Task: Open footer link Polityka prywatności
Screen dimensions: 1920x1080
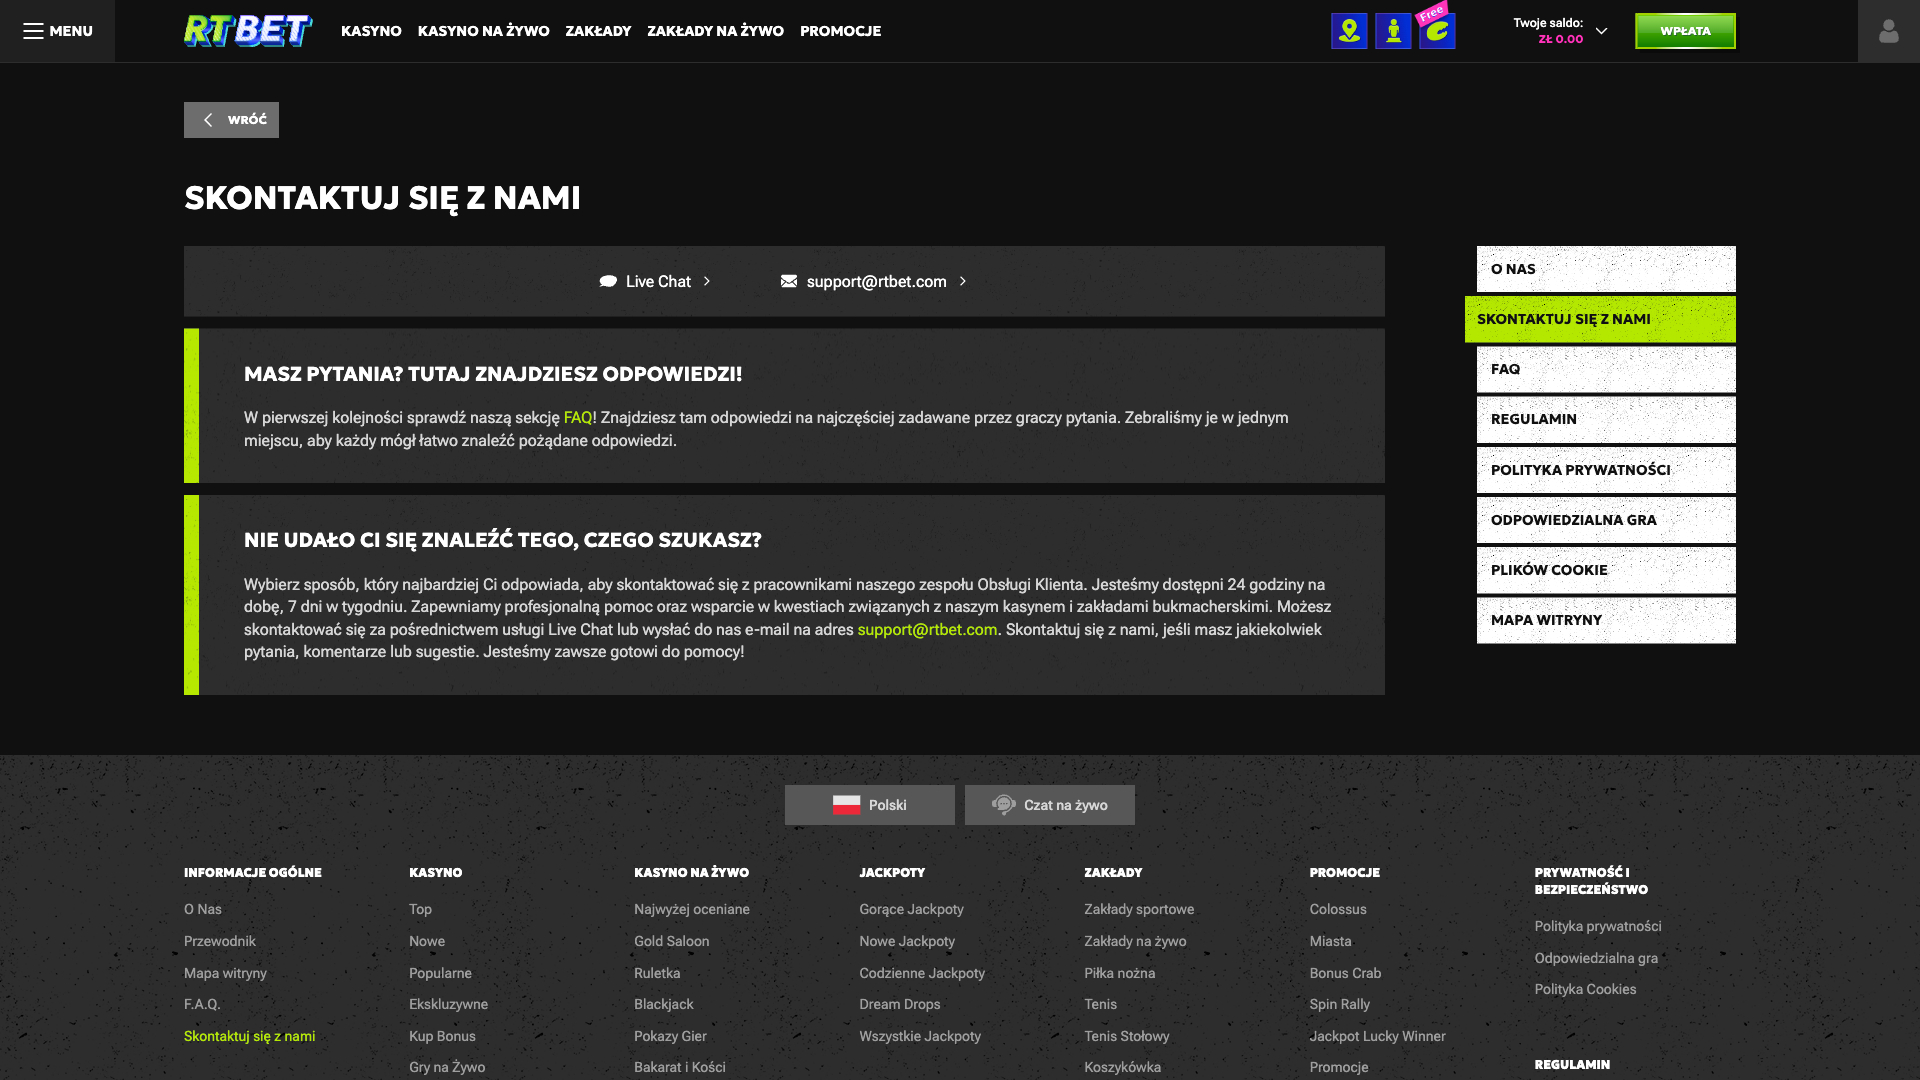Action: click(x=1598, y=926)
